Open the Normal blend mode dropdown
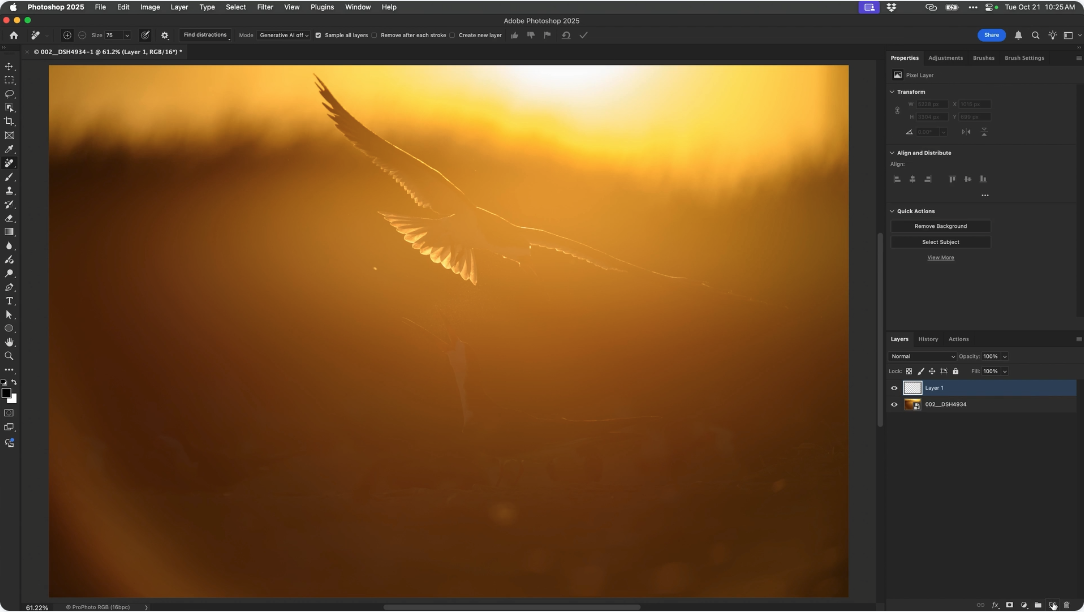1084x612 pixels. (x=922, y=356)
